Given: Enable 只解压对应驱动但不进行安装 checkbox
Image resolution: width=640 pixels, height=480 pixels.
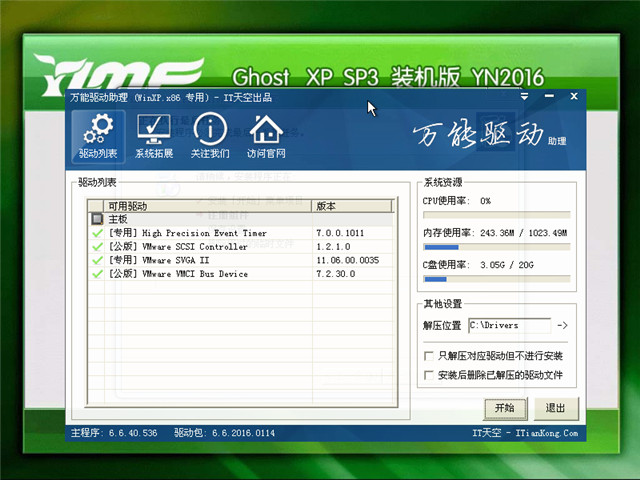Looking at the screenshot, I should pos(429,356).
